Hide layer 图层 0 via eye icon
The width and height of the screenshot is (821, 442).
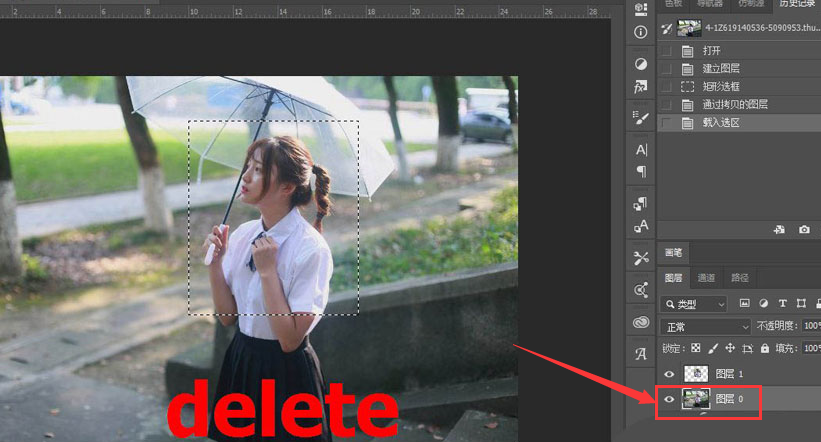[669, 399]
